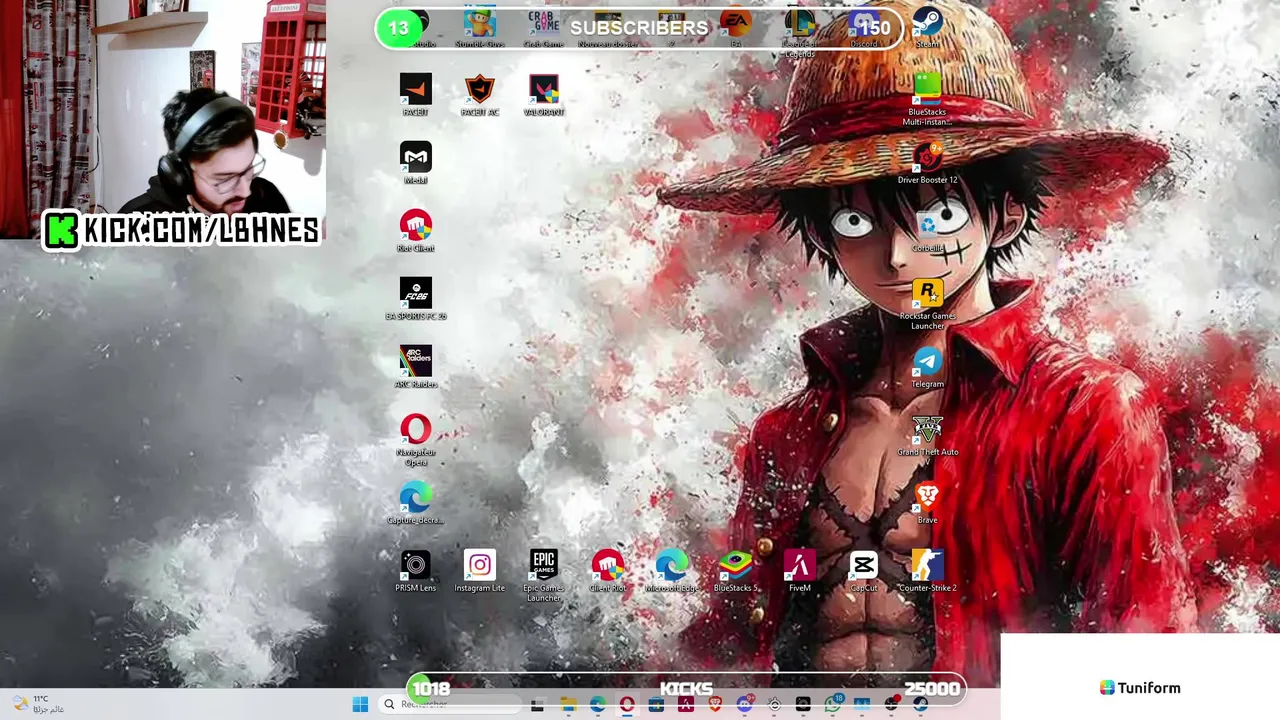Open the Microsoft Edge desktop shortcut
The image size is (1280, 720).
(x=671, y=572)
